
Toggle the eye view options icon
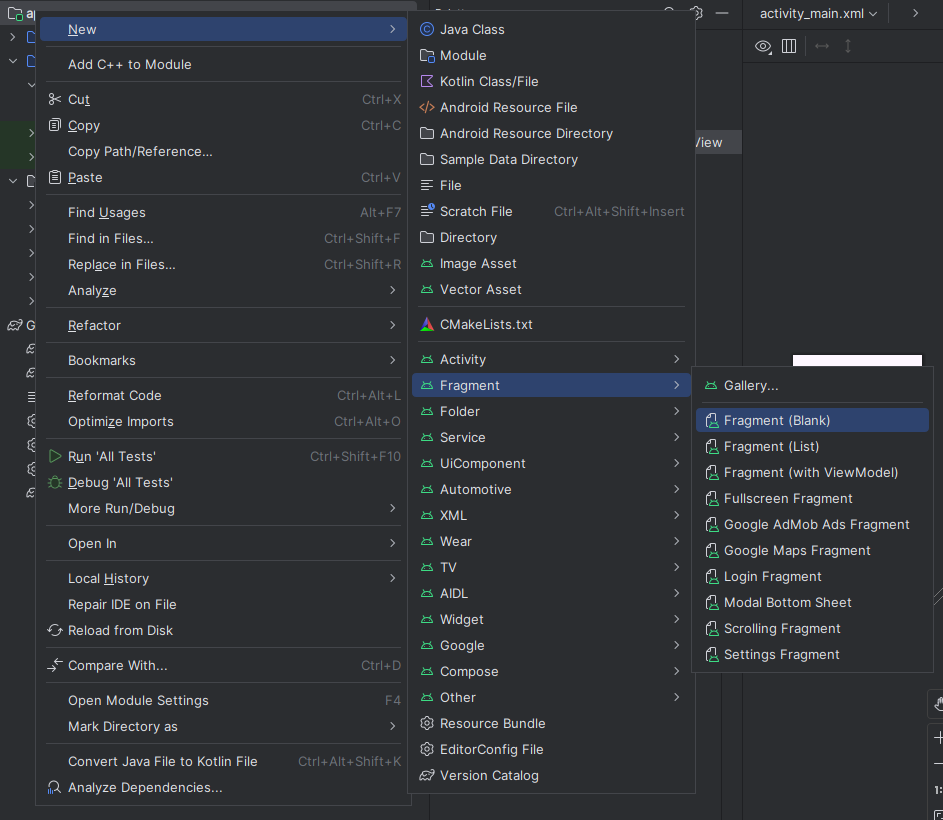[763, 46]
